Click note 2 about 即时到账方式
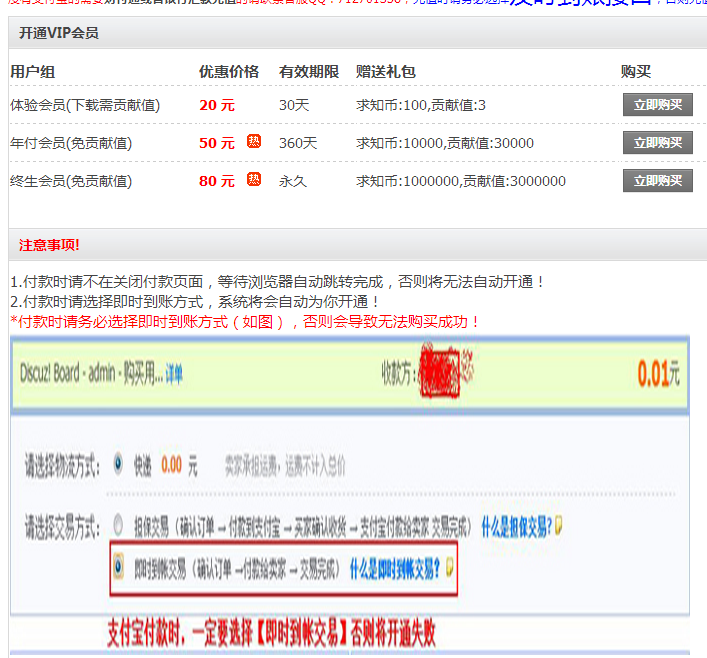This screenshot has height=658, width=707. [x=195, y=301]
